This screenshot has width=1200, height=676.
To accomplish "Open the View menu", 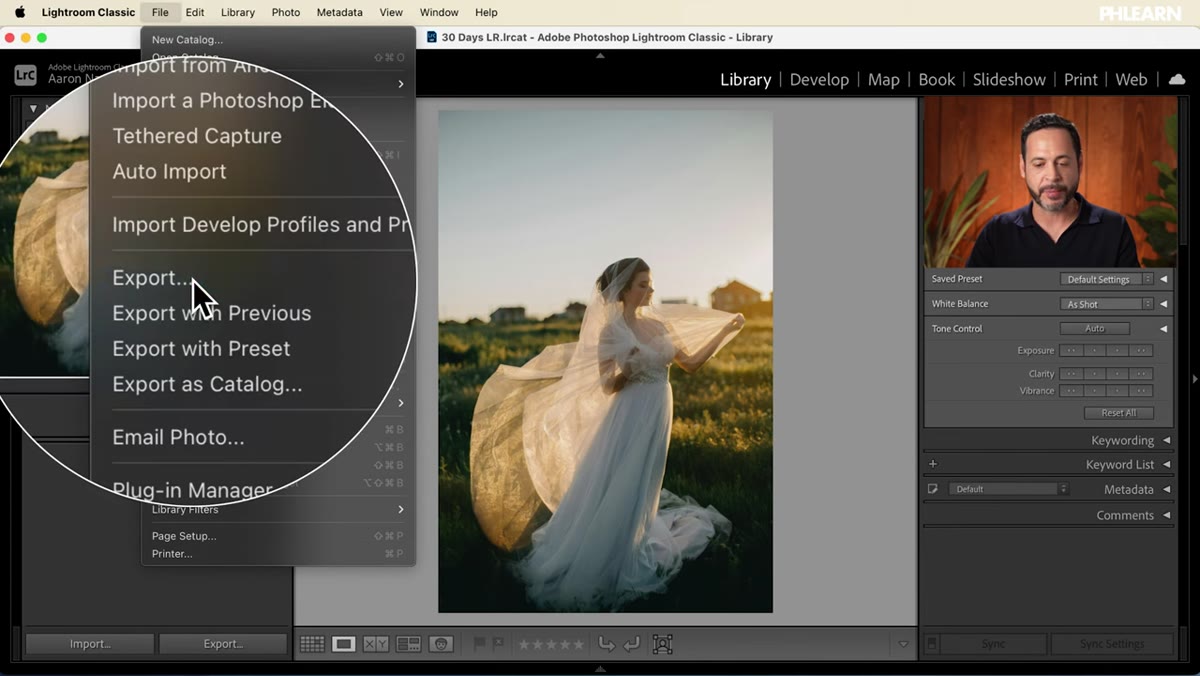I will (391, 12).
